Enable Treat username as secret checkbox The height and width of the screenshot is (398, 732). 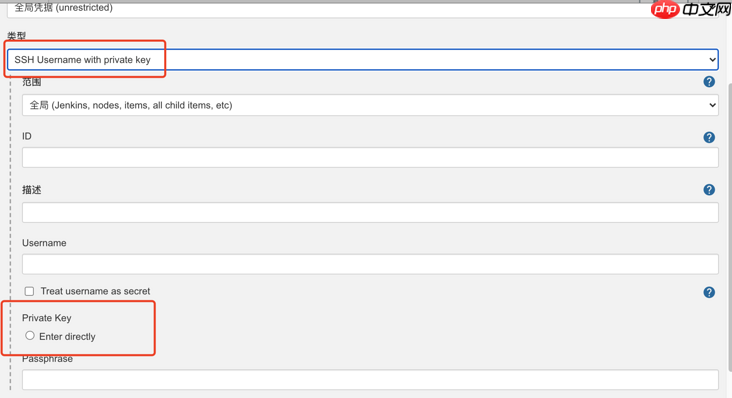point(29,291)
